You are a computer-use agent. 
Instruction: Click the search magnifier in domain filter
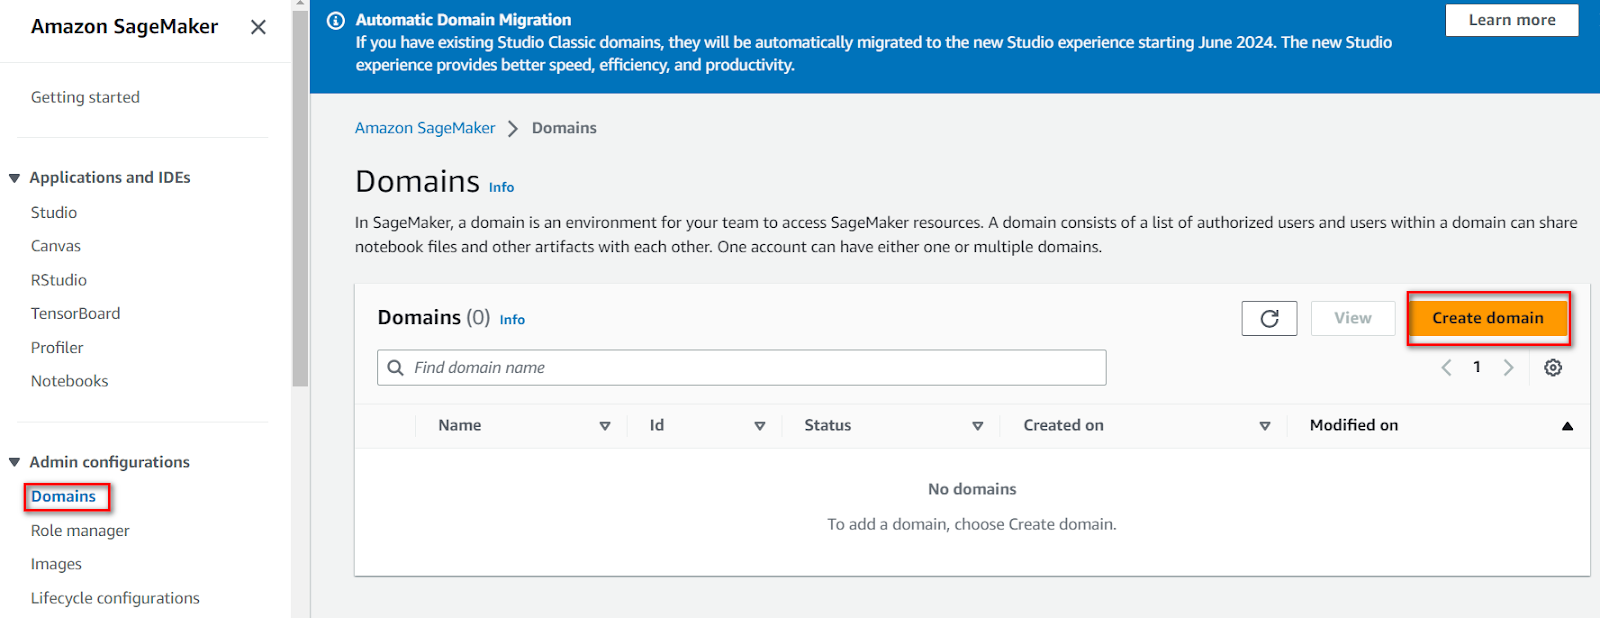396,367
